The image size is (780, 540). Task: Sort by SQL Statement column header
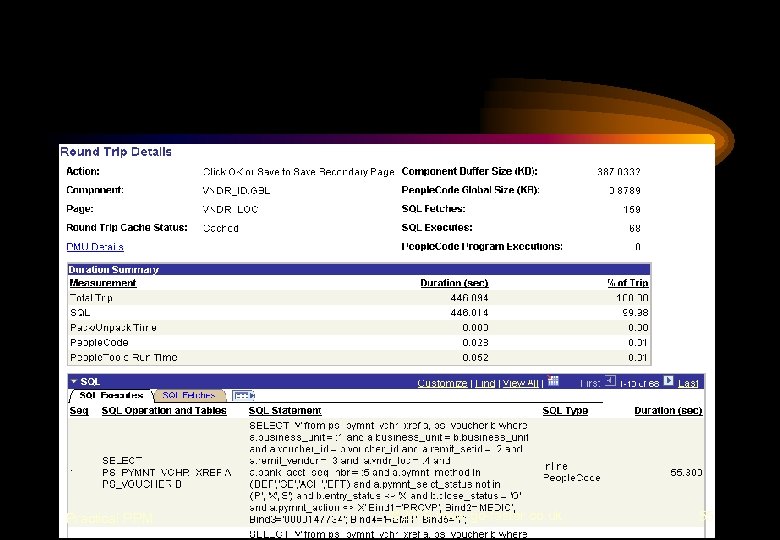coord(285,411)
